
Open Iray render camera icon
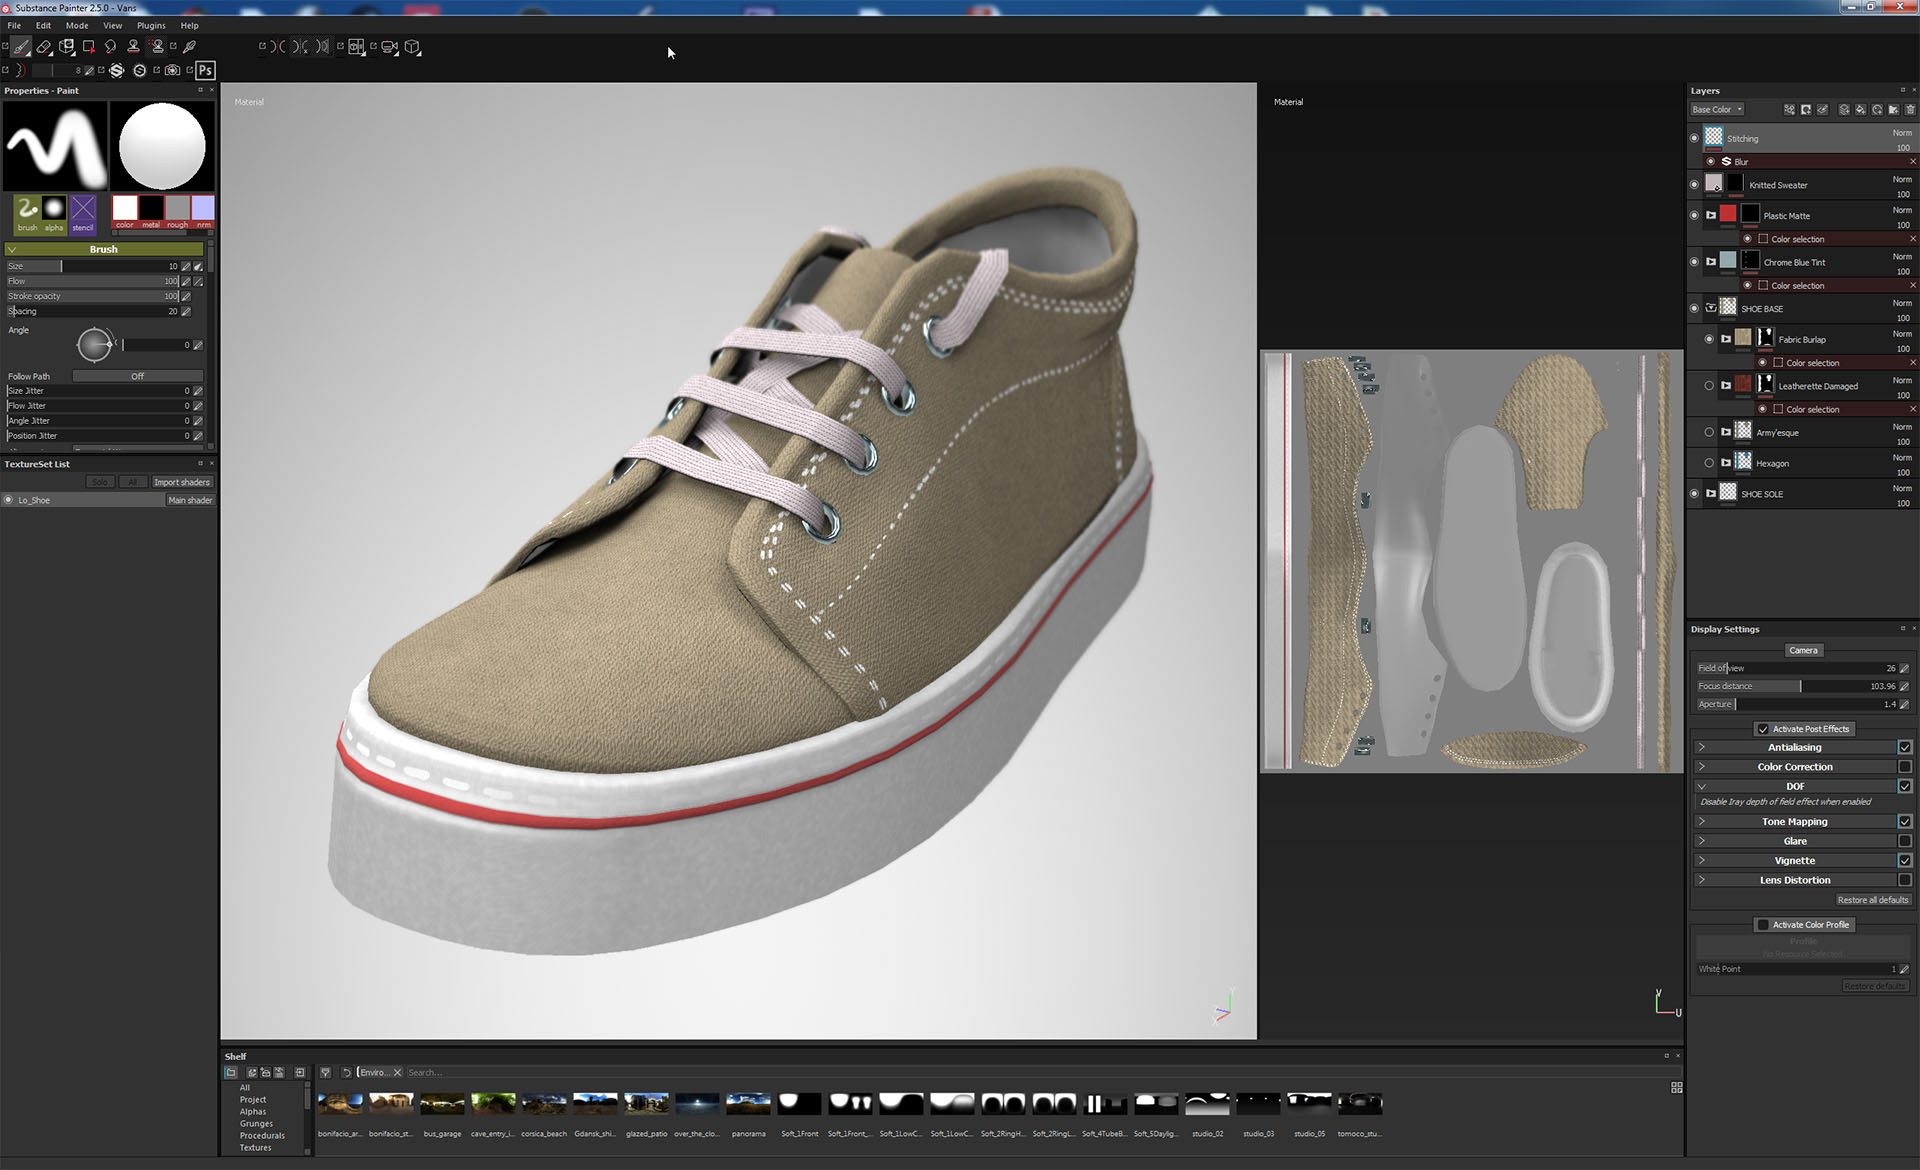(172, 70)
